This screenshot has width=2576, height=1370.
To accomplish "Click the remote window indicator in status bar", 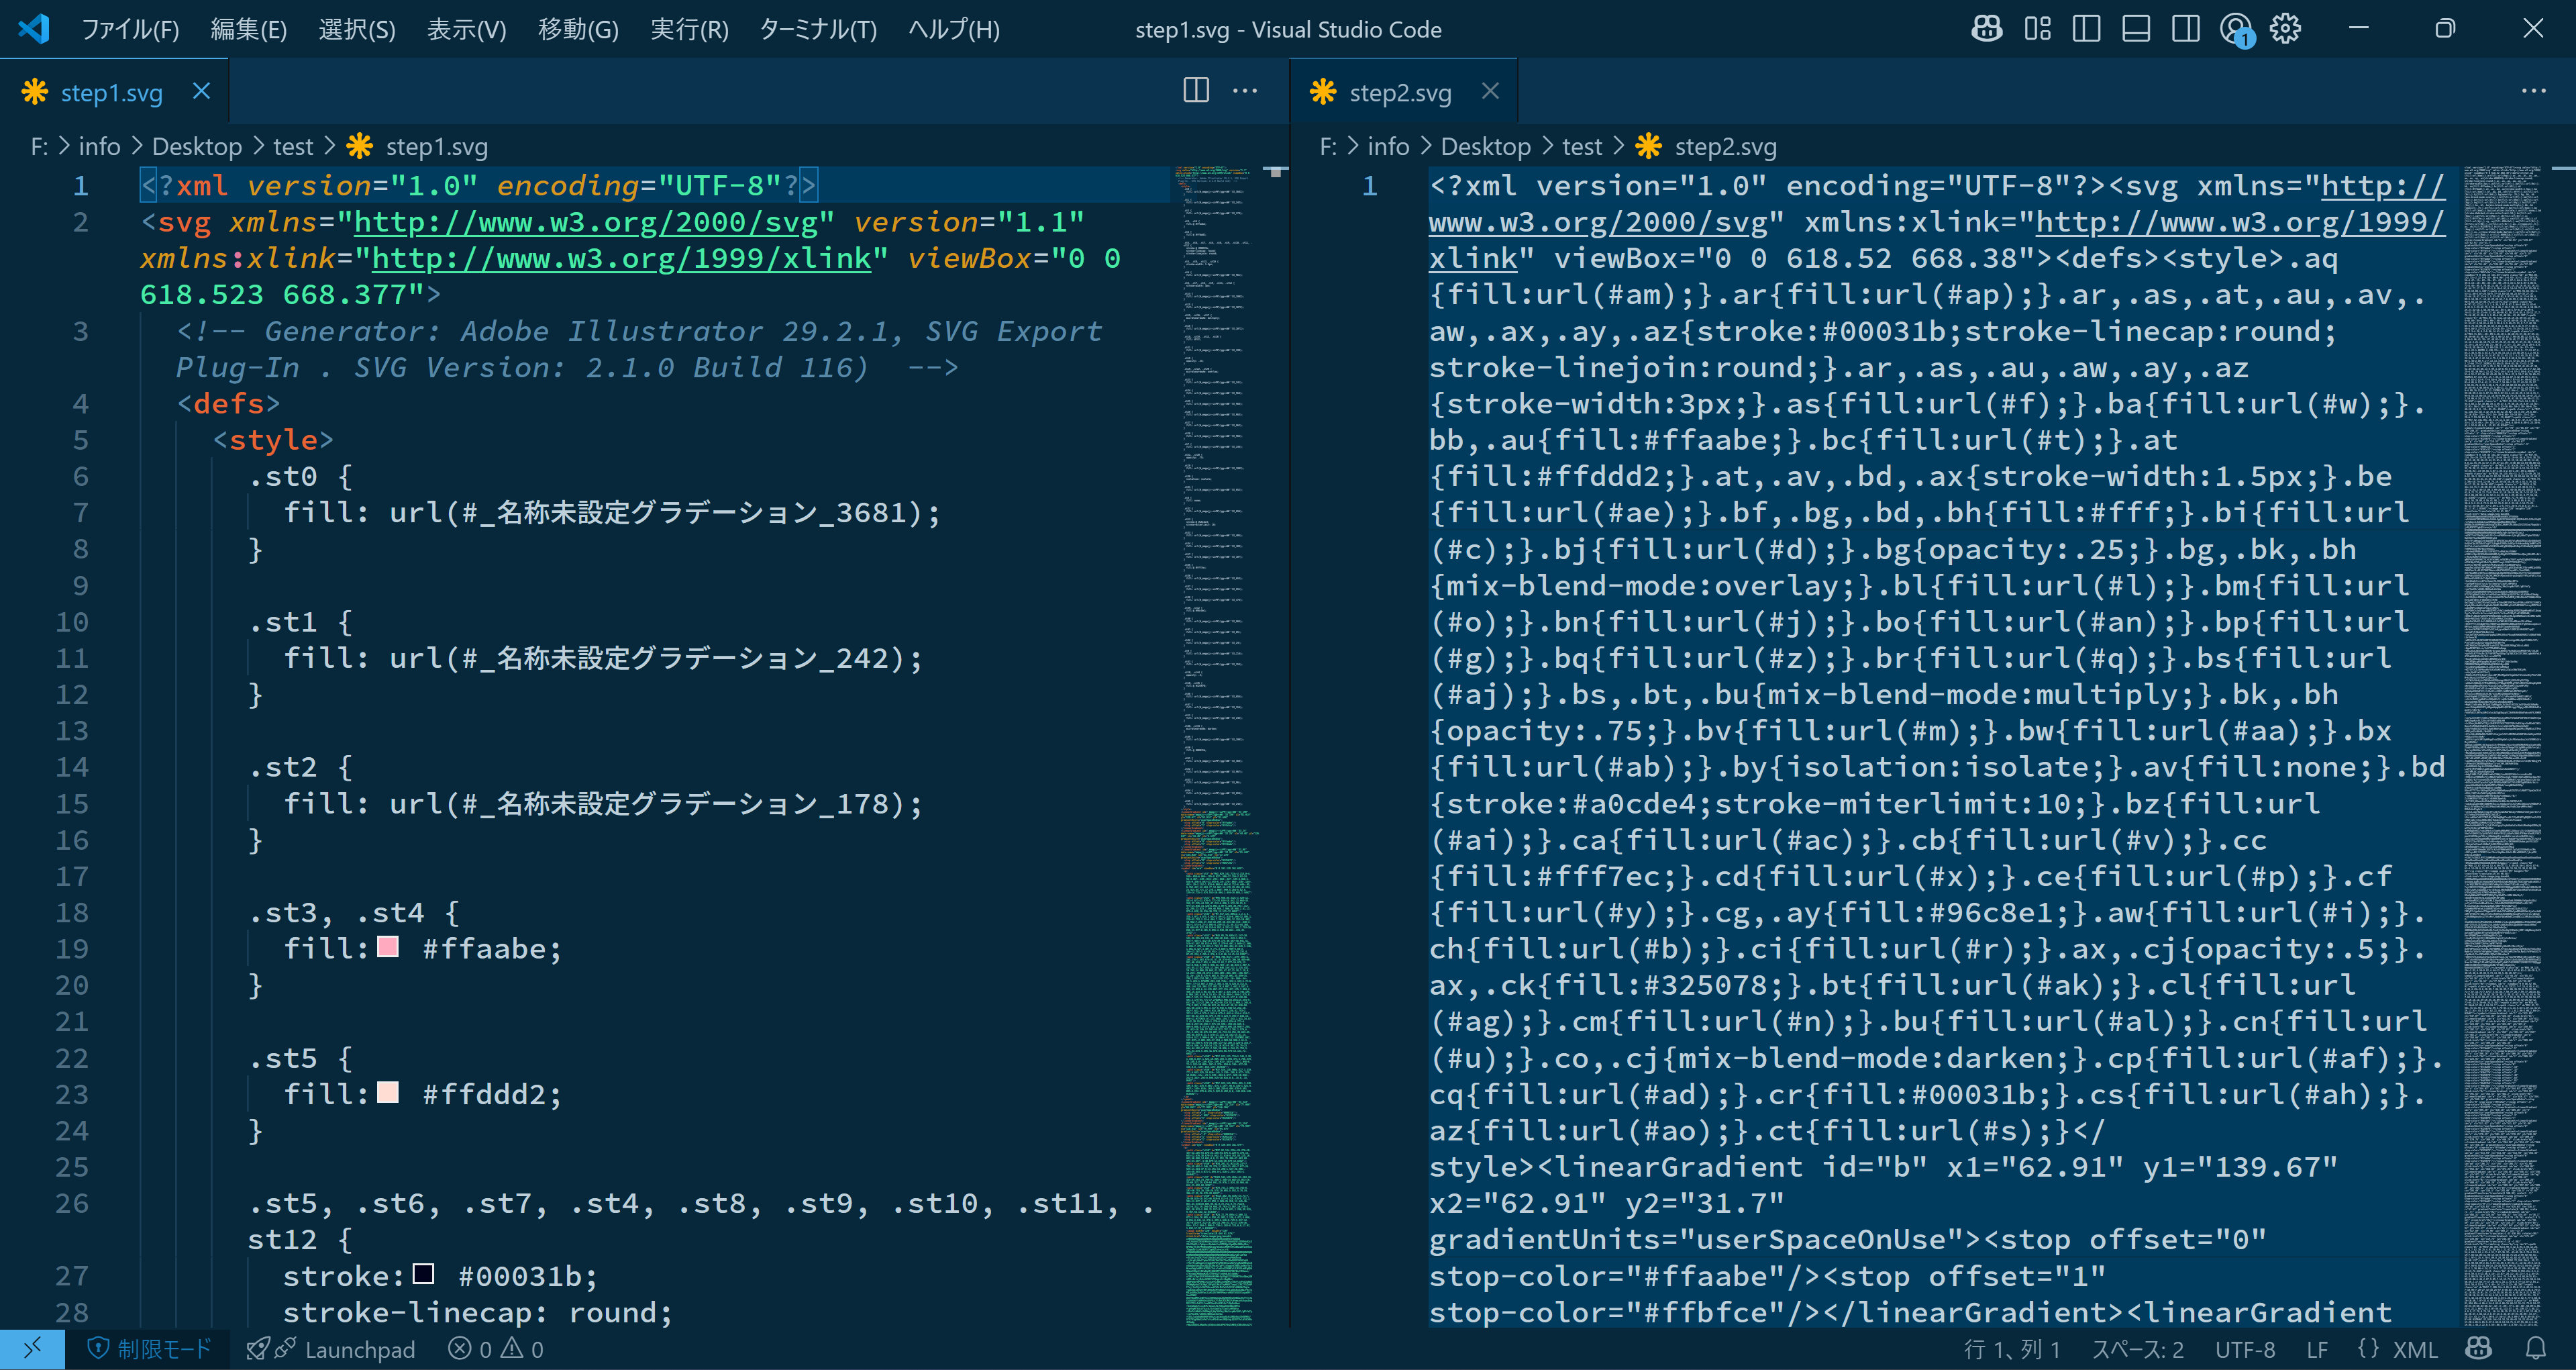I will 32,1348.
